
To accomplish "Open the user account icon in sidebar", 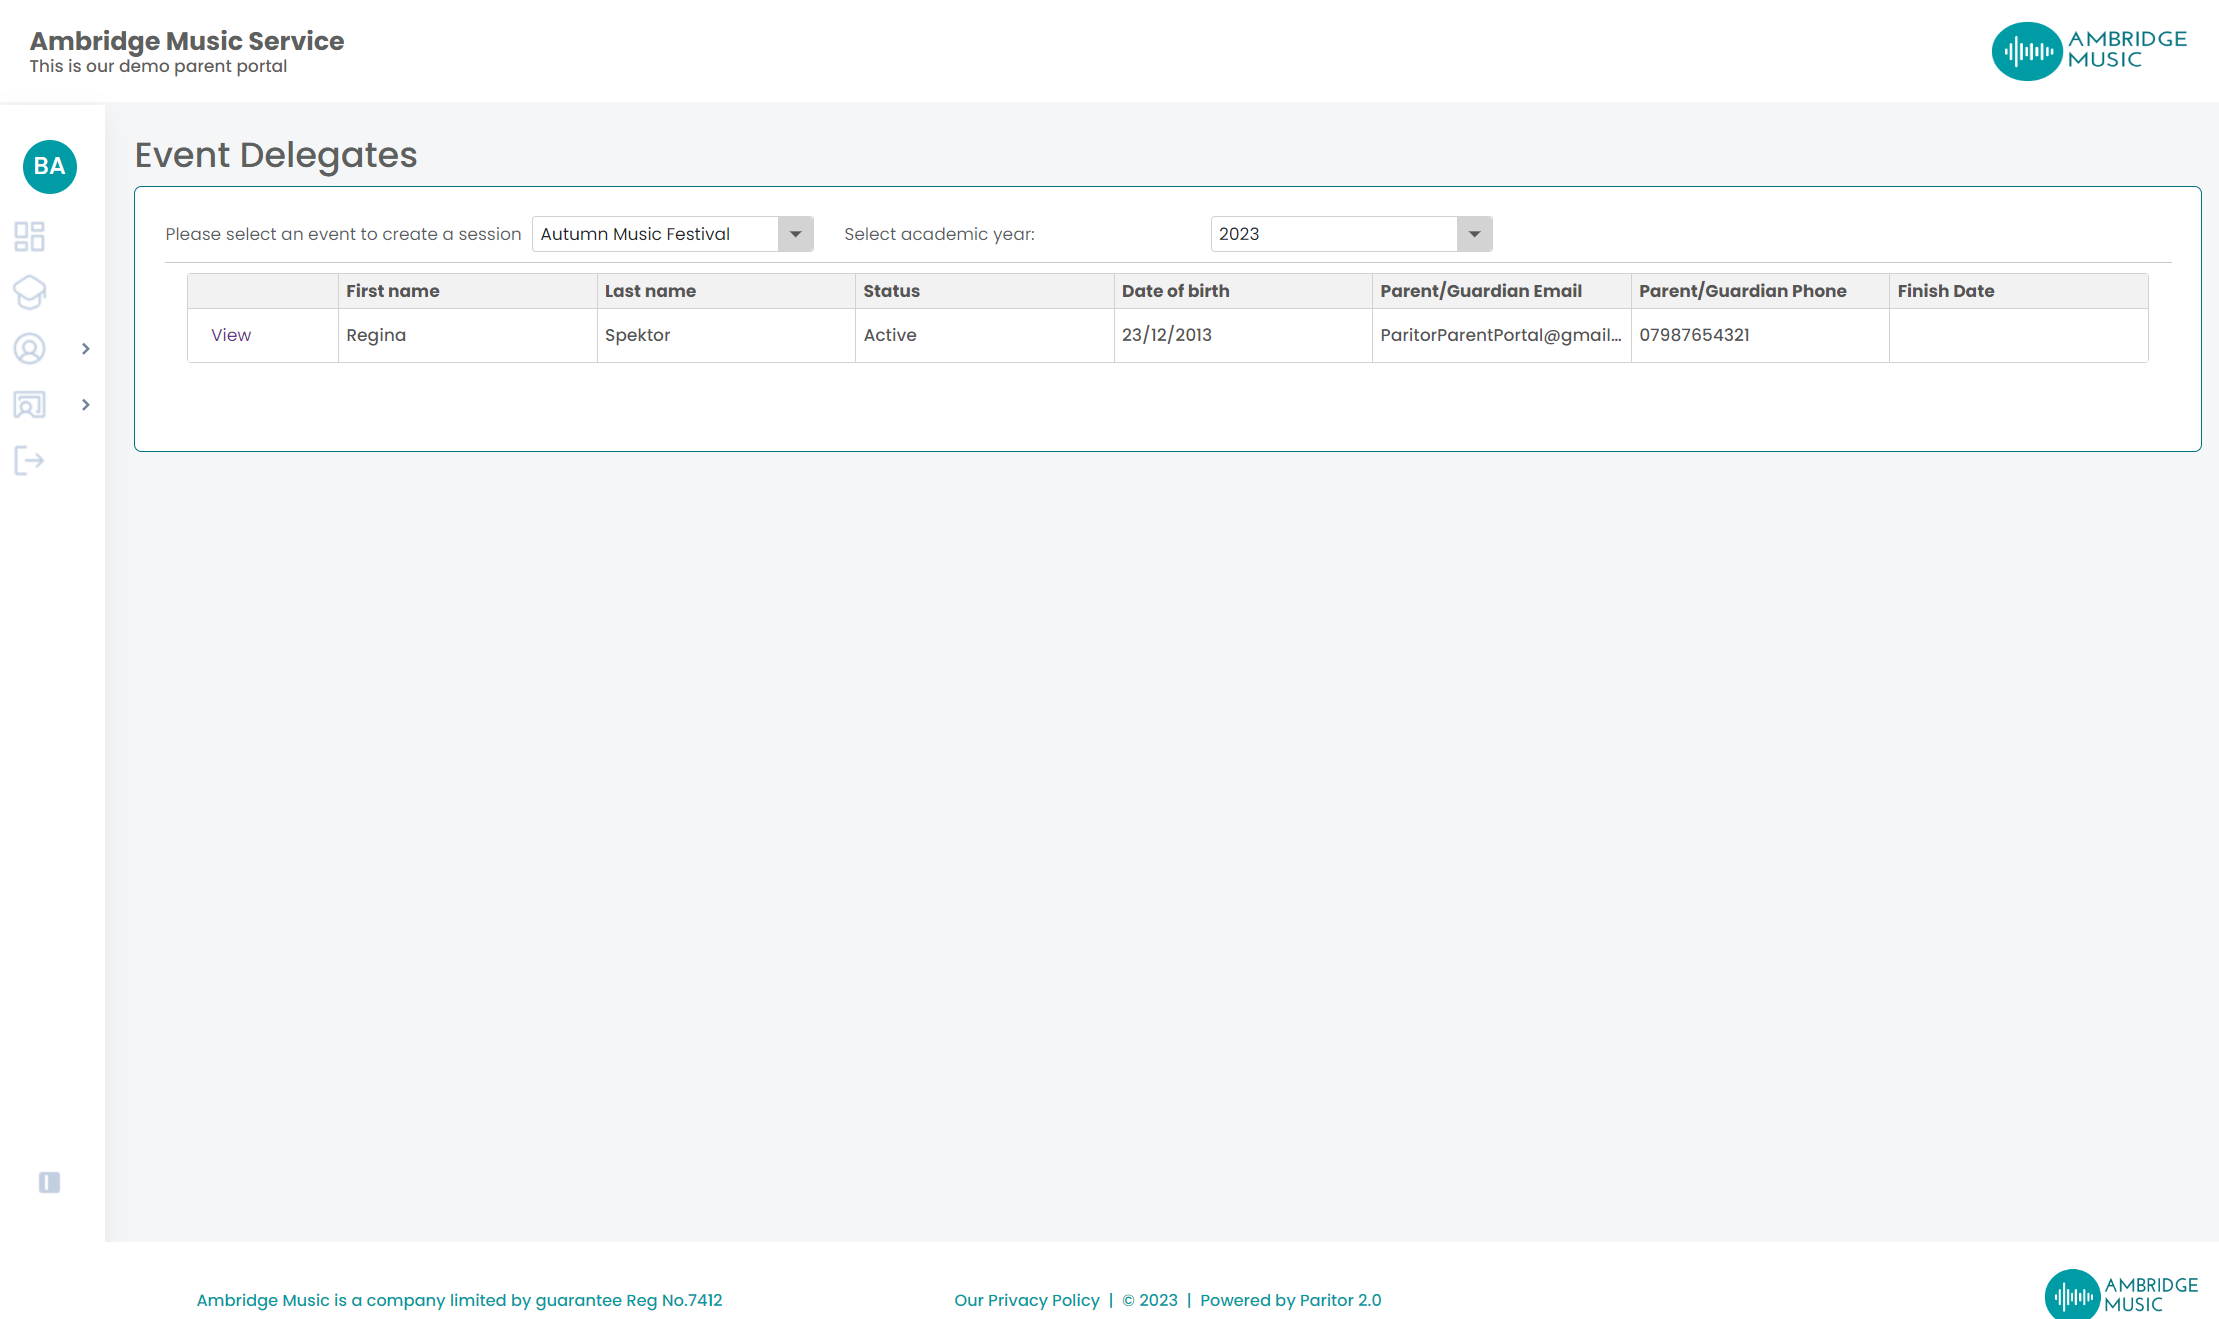I will pos(30,348).
